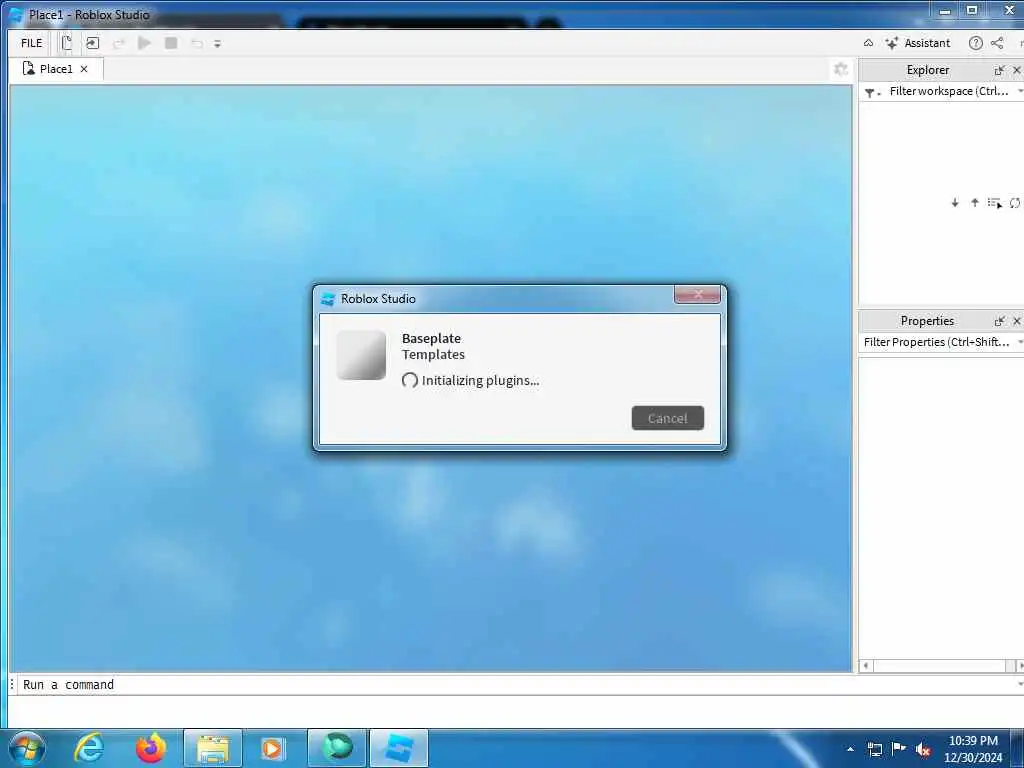Collapse the ribbon with caret icon

tap(868, 43)
